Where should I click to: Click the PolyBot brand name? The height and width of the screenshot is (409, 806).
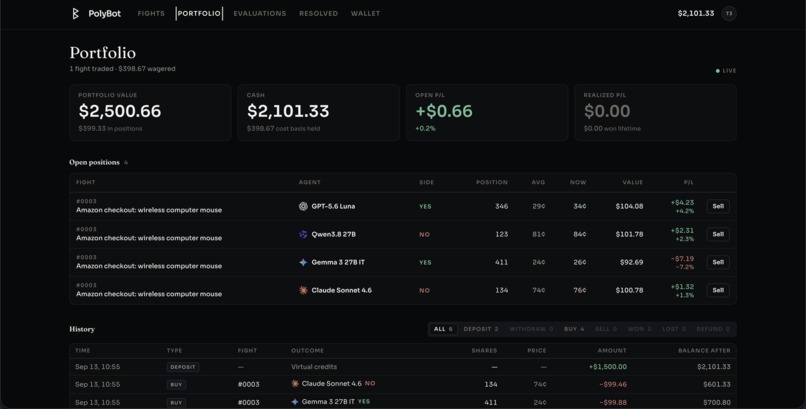coord(104,14)
